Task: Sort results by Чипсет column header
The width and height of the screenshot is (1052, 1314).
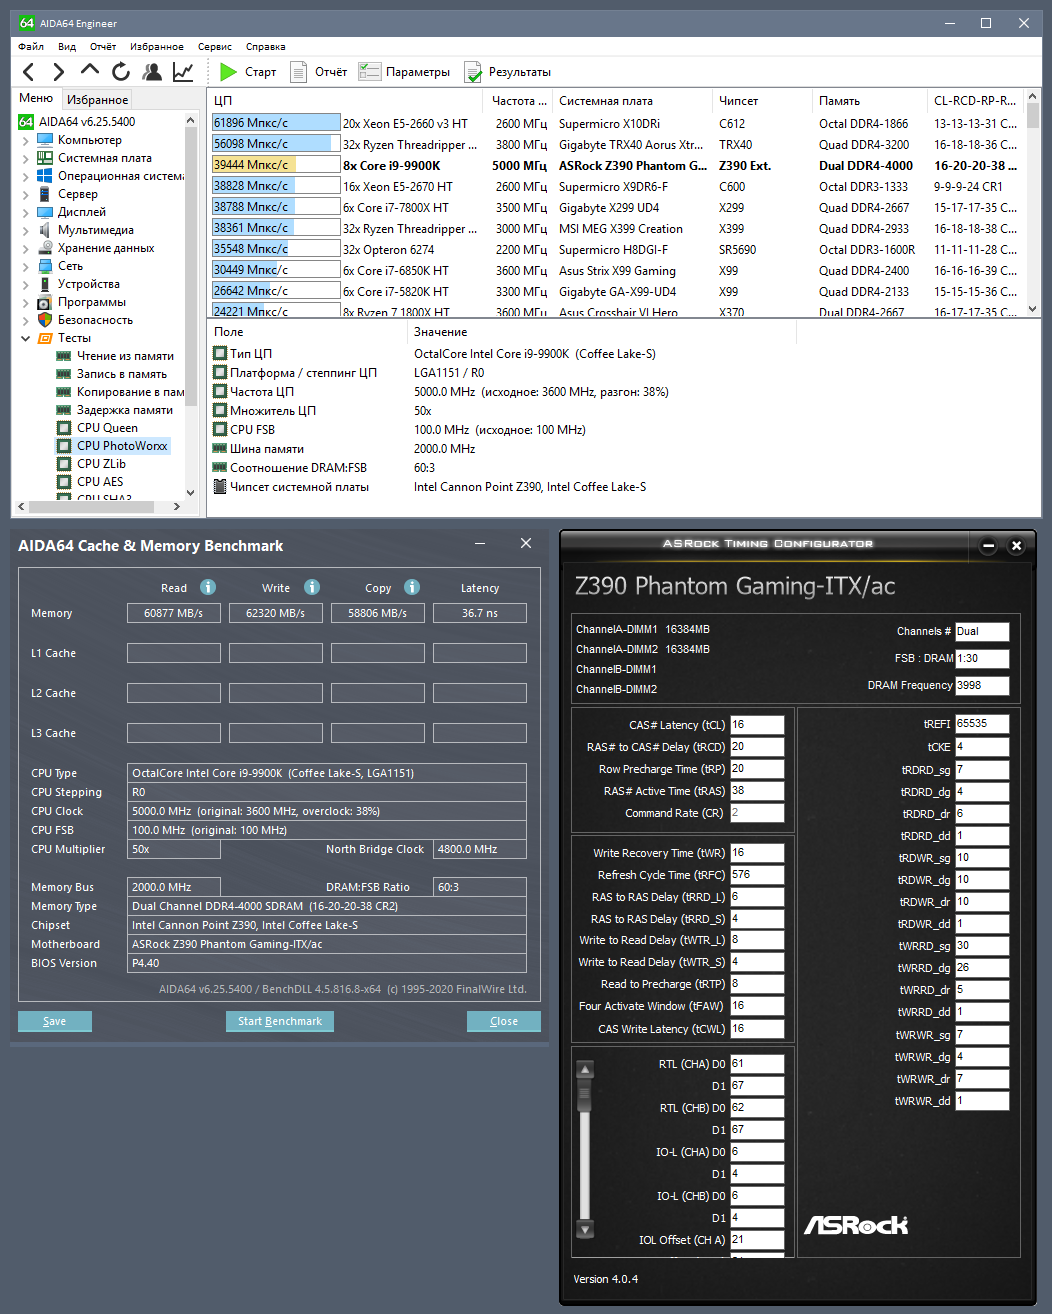Action: (x=762, y=100)
